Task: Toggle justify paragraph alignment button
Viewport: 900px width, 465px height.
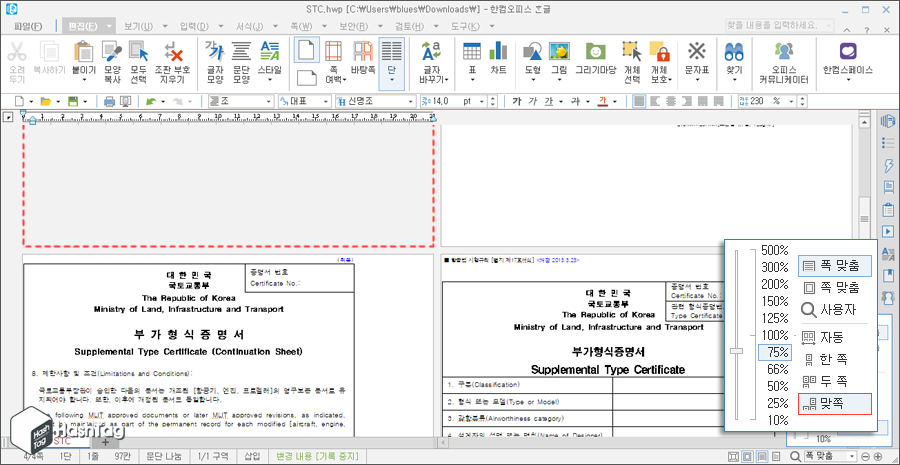Action: pyautogui.click(x=639, y=101)
